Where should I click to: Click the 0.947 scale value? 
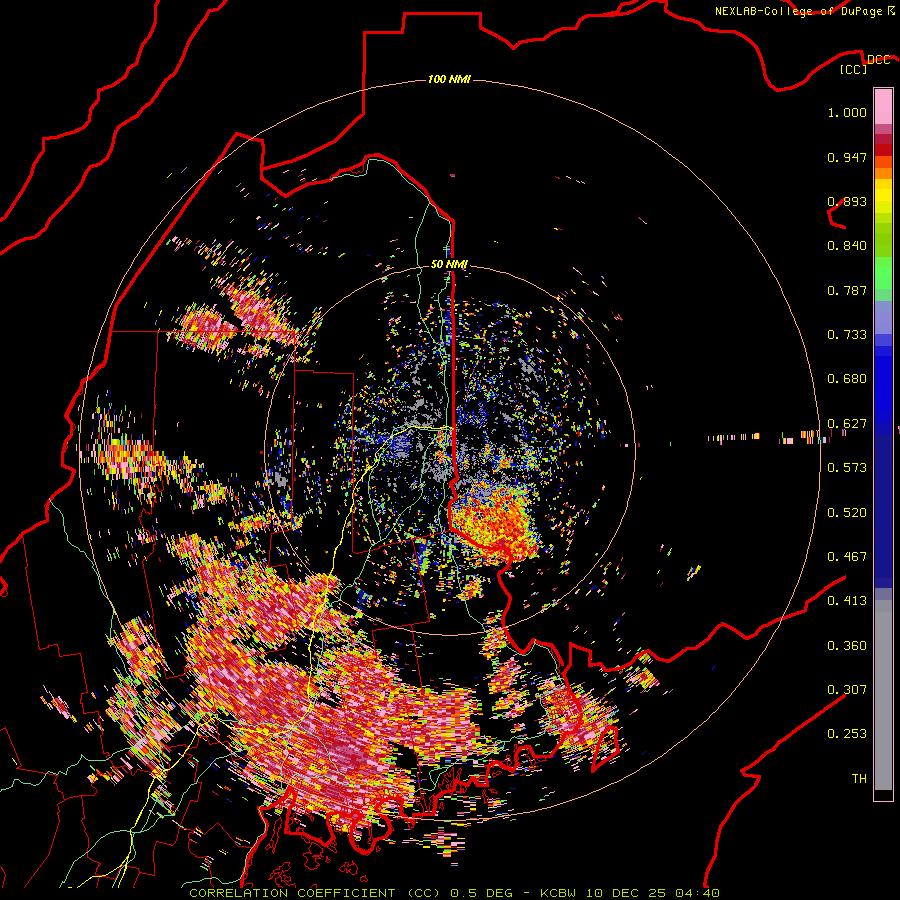(847, 157)
